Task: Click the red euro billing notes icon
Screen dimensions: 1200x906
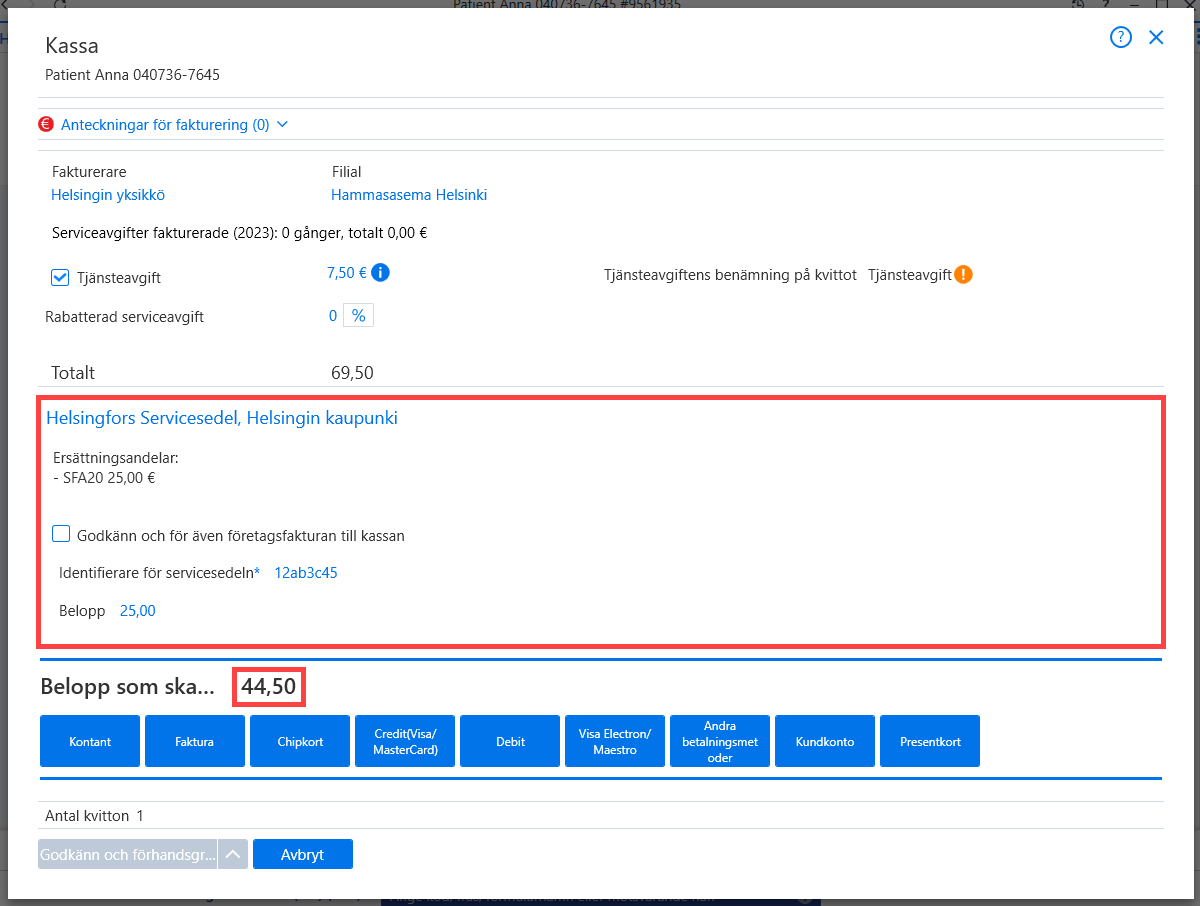Action: [x=46, y=125]
